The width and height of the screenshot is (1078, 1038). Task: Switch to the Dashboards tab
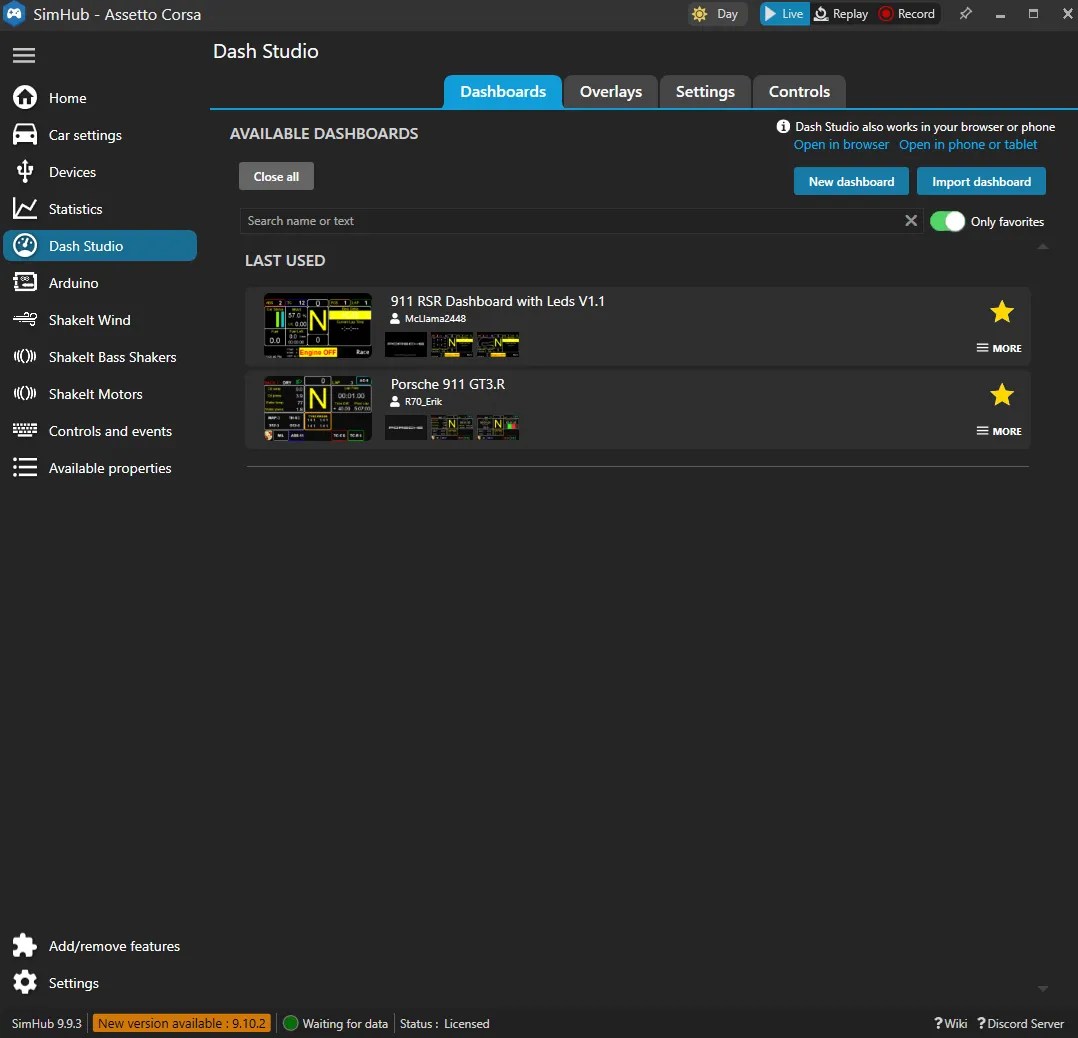[x=503, y=91]
